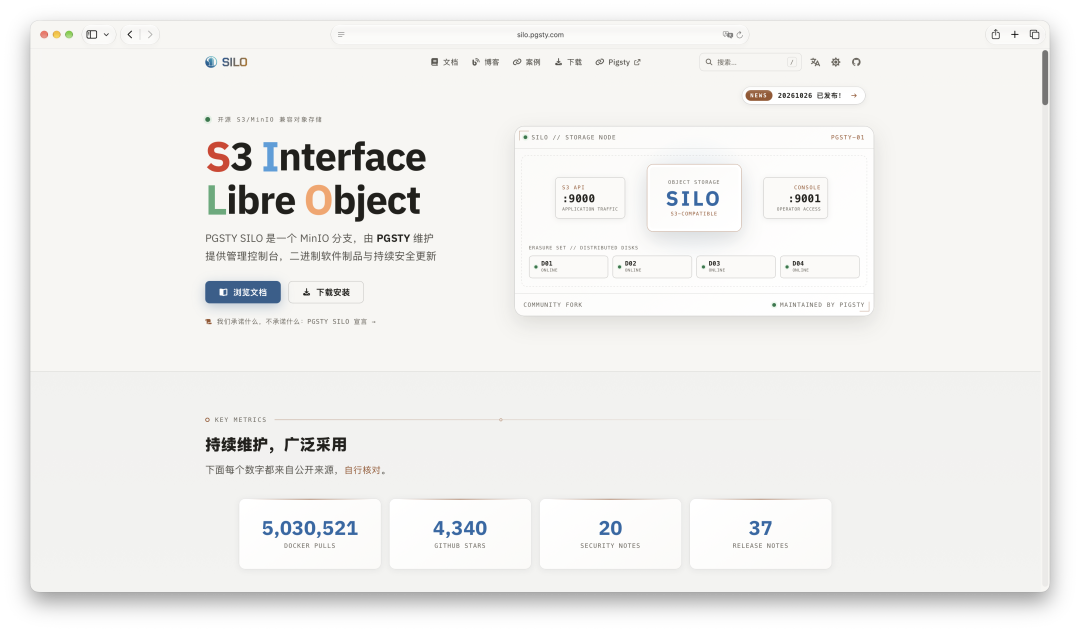Viewport: 1080px width, 632px height.
Task: Click the S3 API :9000 box
Action: 590,198
